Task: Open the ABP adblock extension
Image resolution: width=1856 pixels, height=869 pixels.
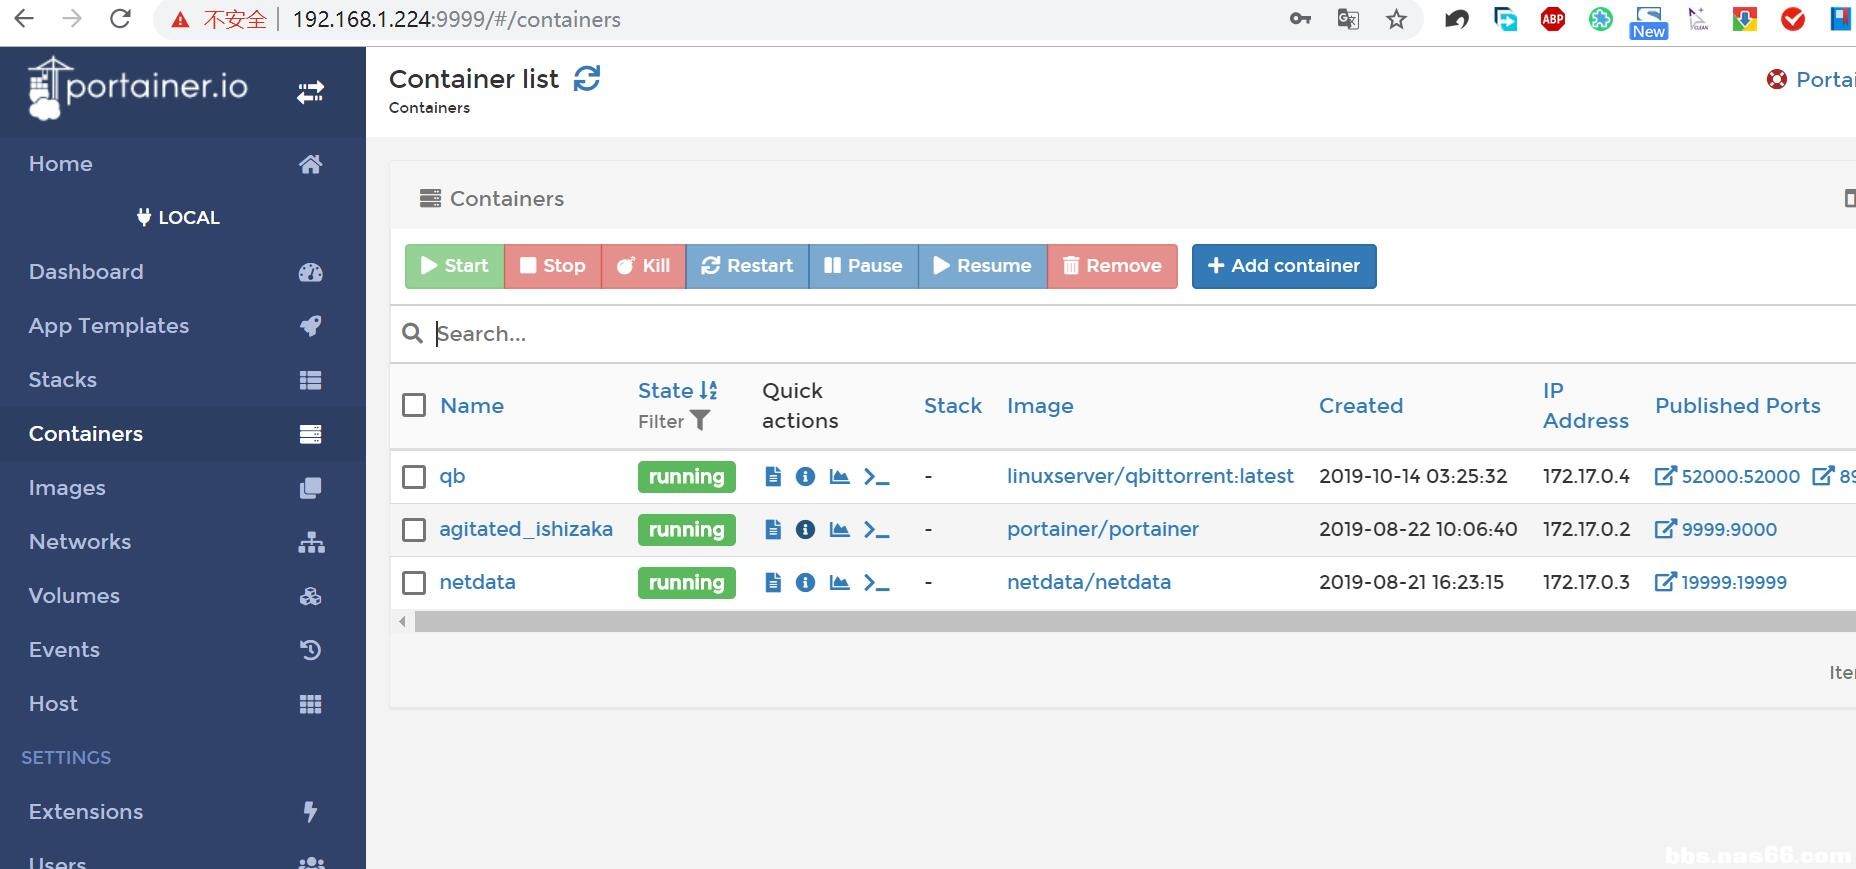Action: point(1553,19)
